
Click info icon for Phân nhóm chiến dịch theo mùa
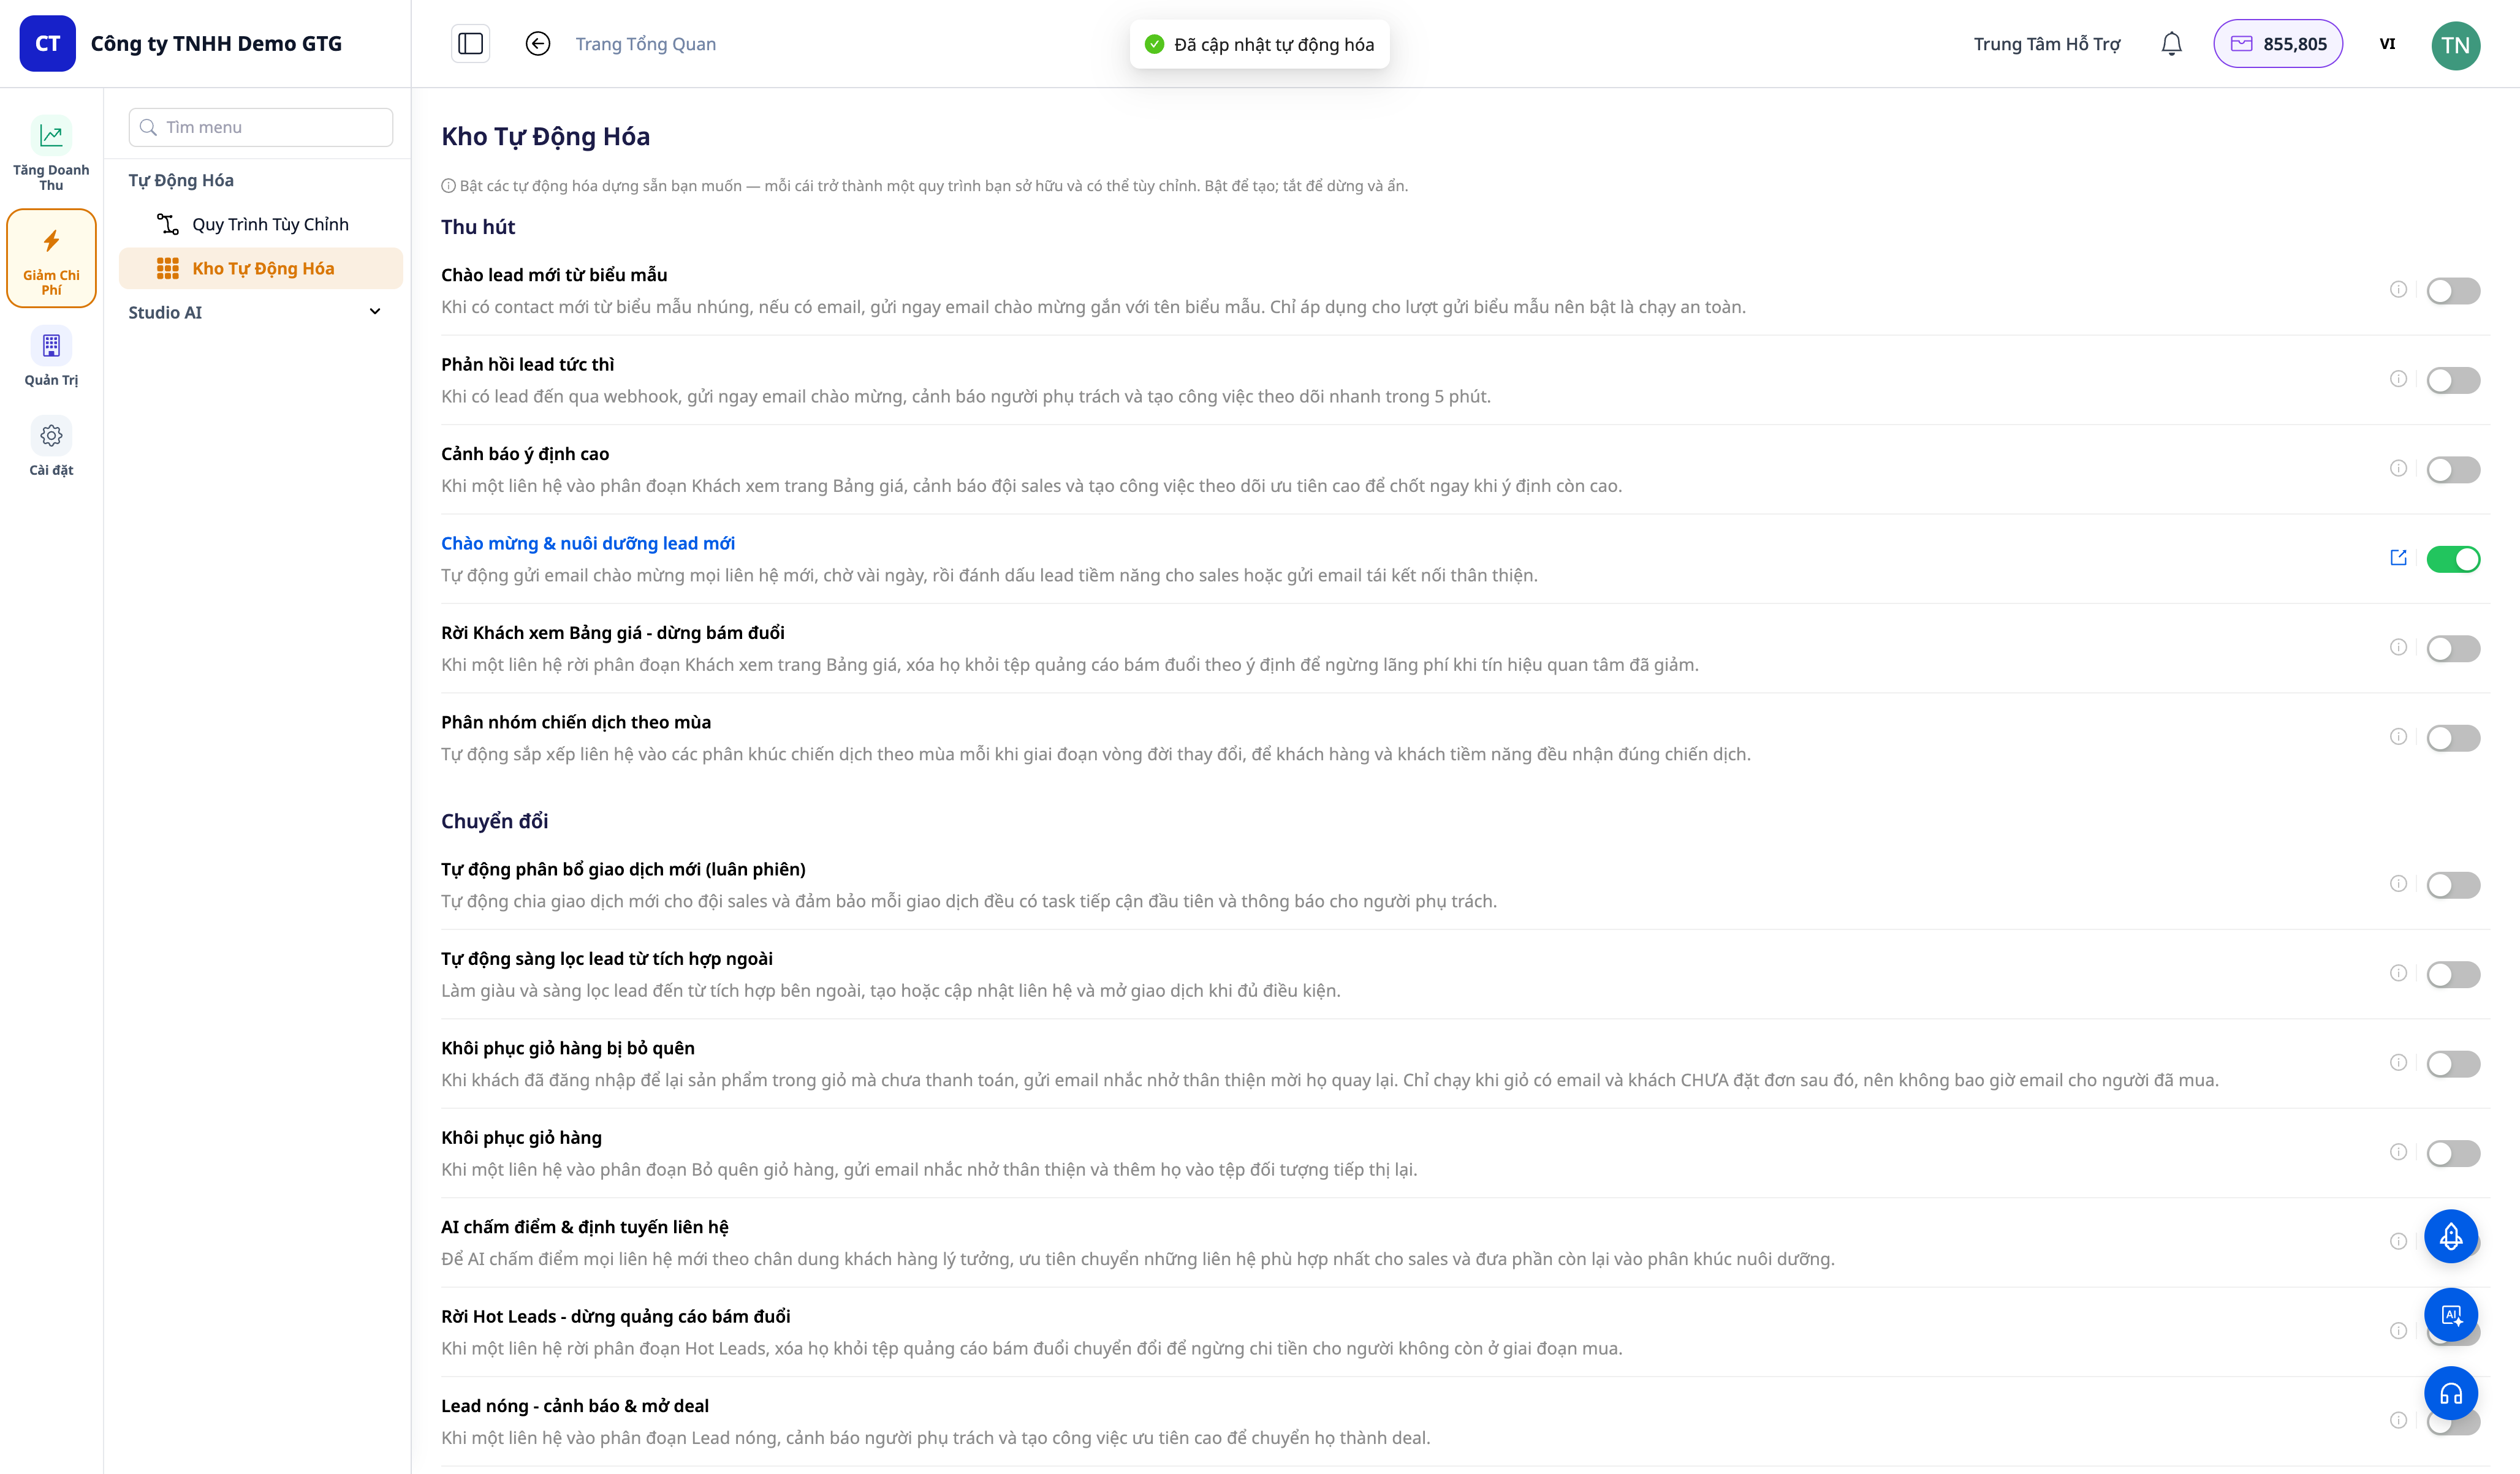(x=2398, y=737)
